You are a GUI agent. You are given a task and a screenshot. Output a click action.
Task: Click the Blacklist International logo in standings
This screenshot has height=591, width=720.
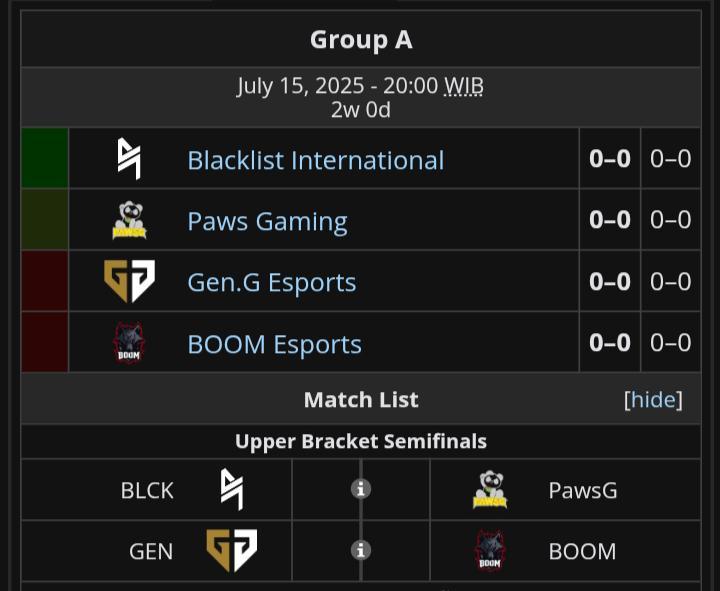pyautogui.click(x=129, y=158)
